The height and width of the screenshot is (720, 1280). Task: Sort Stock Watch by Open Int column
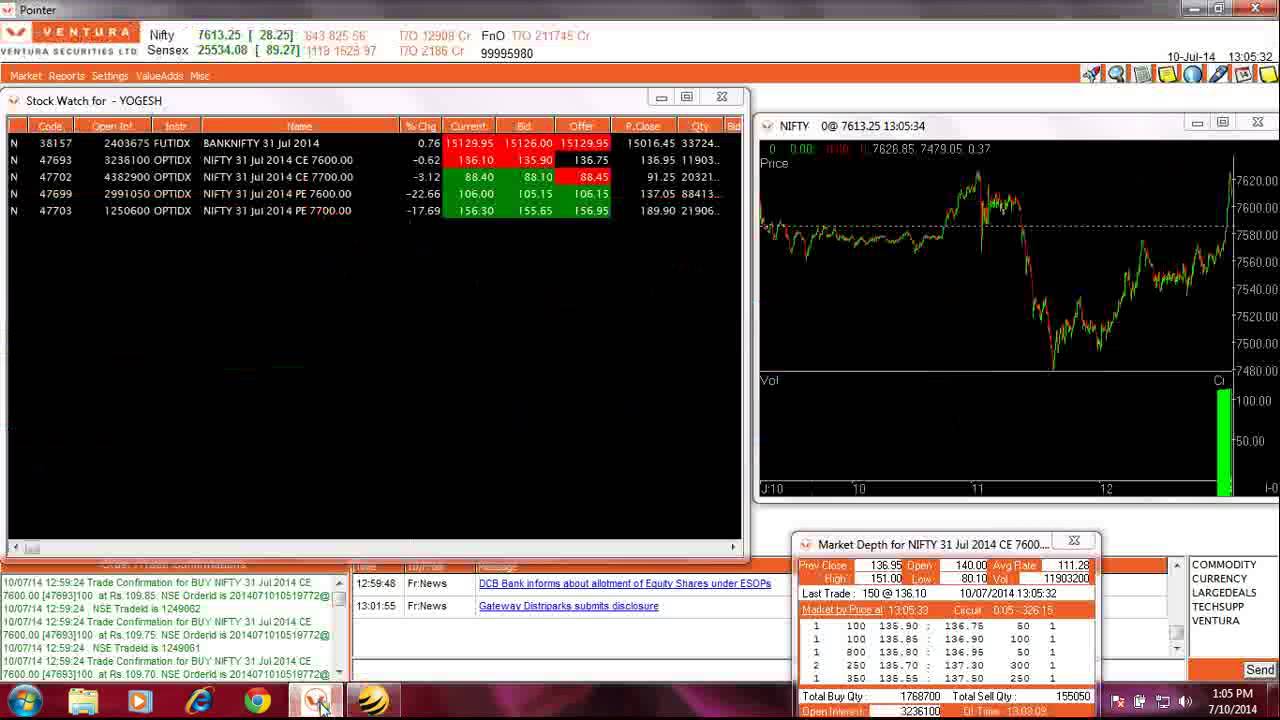pos(112,126)
